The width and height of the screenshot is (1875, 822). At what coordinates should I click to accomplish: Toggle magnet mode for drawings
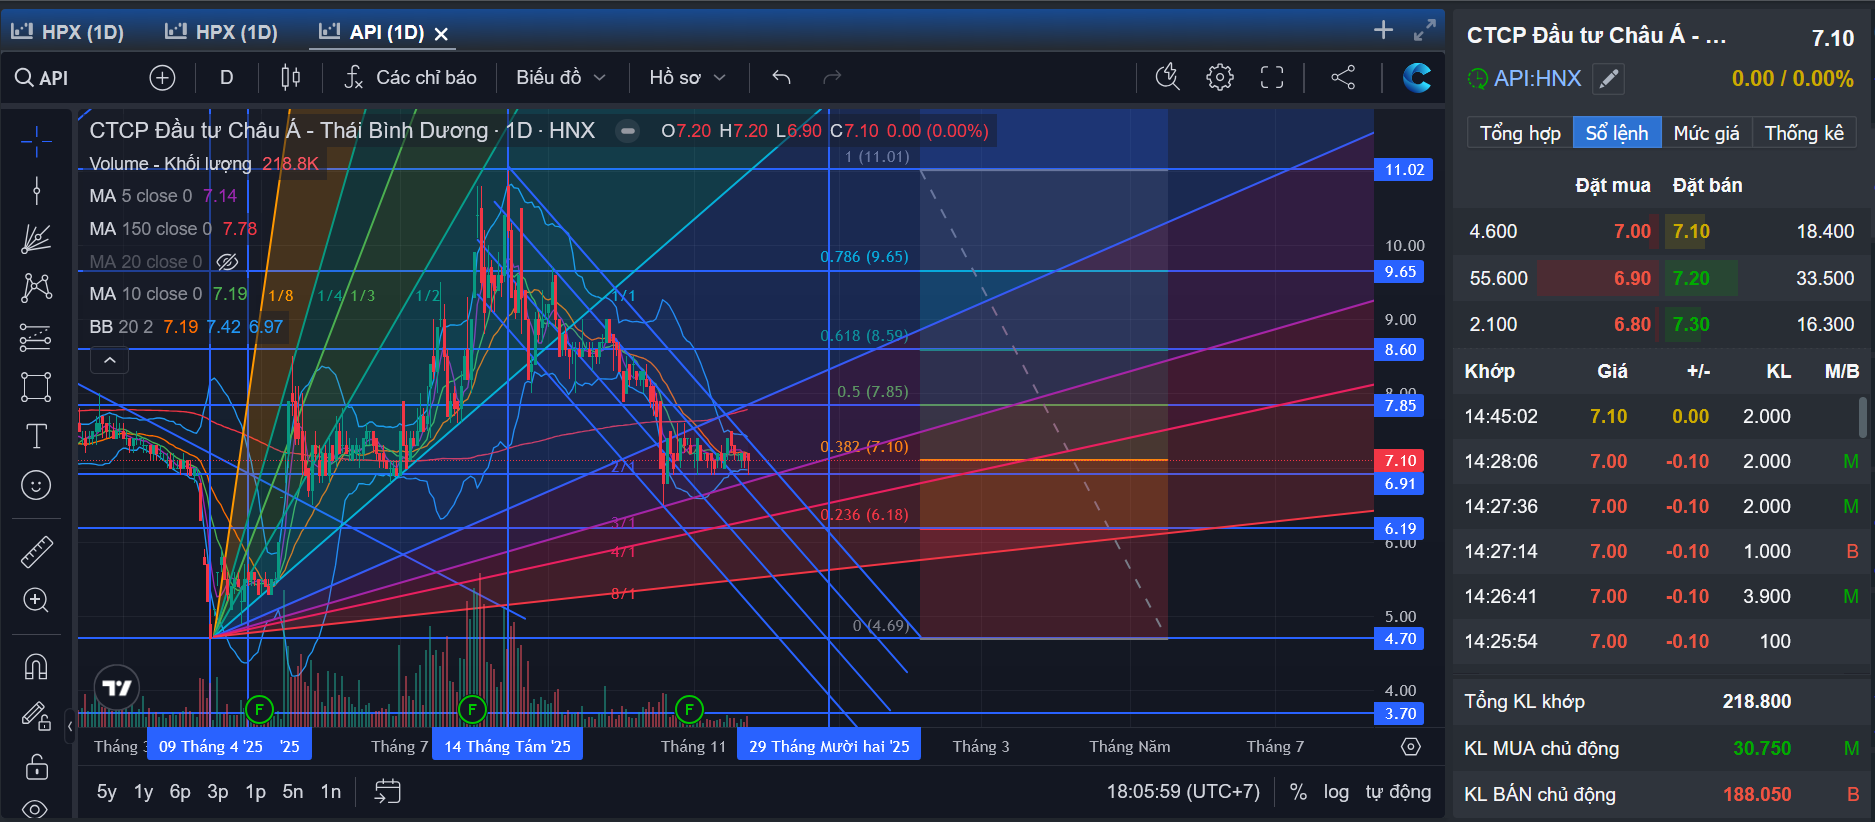36,666
